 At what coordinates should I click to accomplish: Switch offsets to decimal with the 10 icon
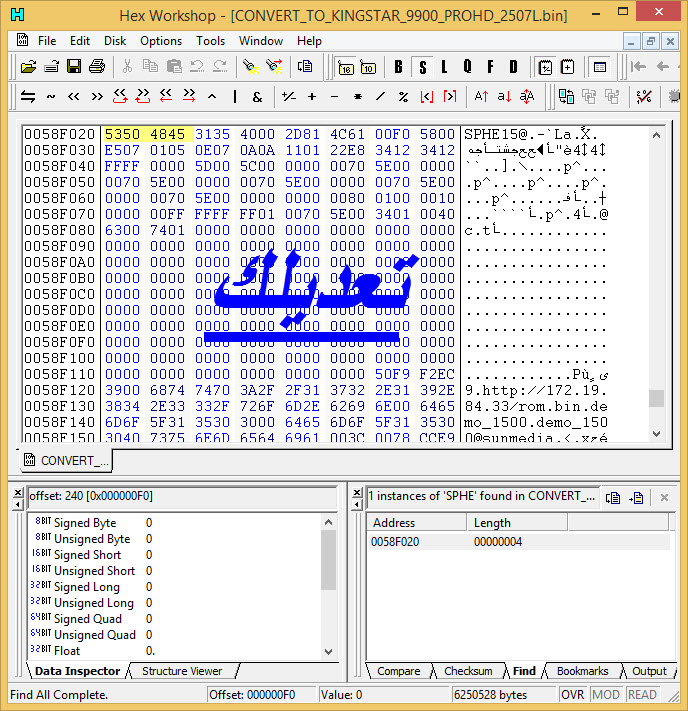368,68
